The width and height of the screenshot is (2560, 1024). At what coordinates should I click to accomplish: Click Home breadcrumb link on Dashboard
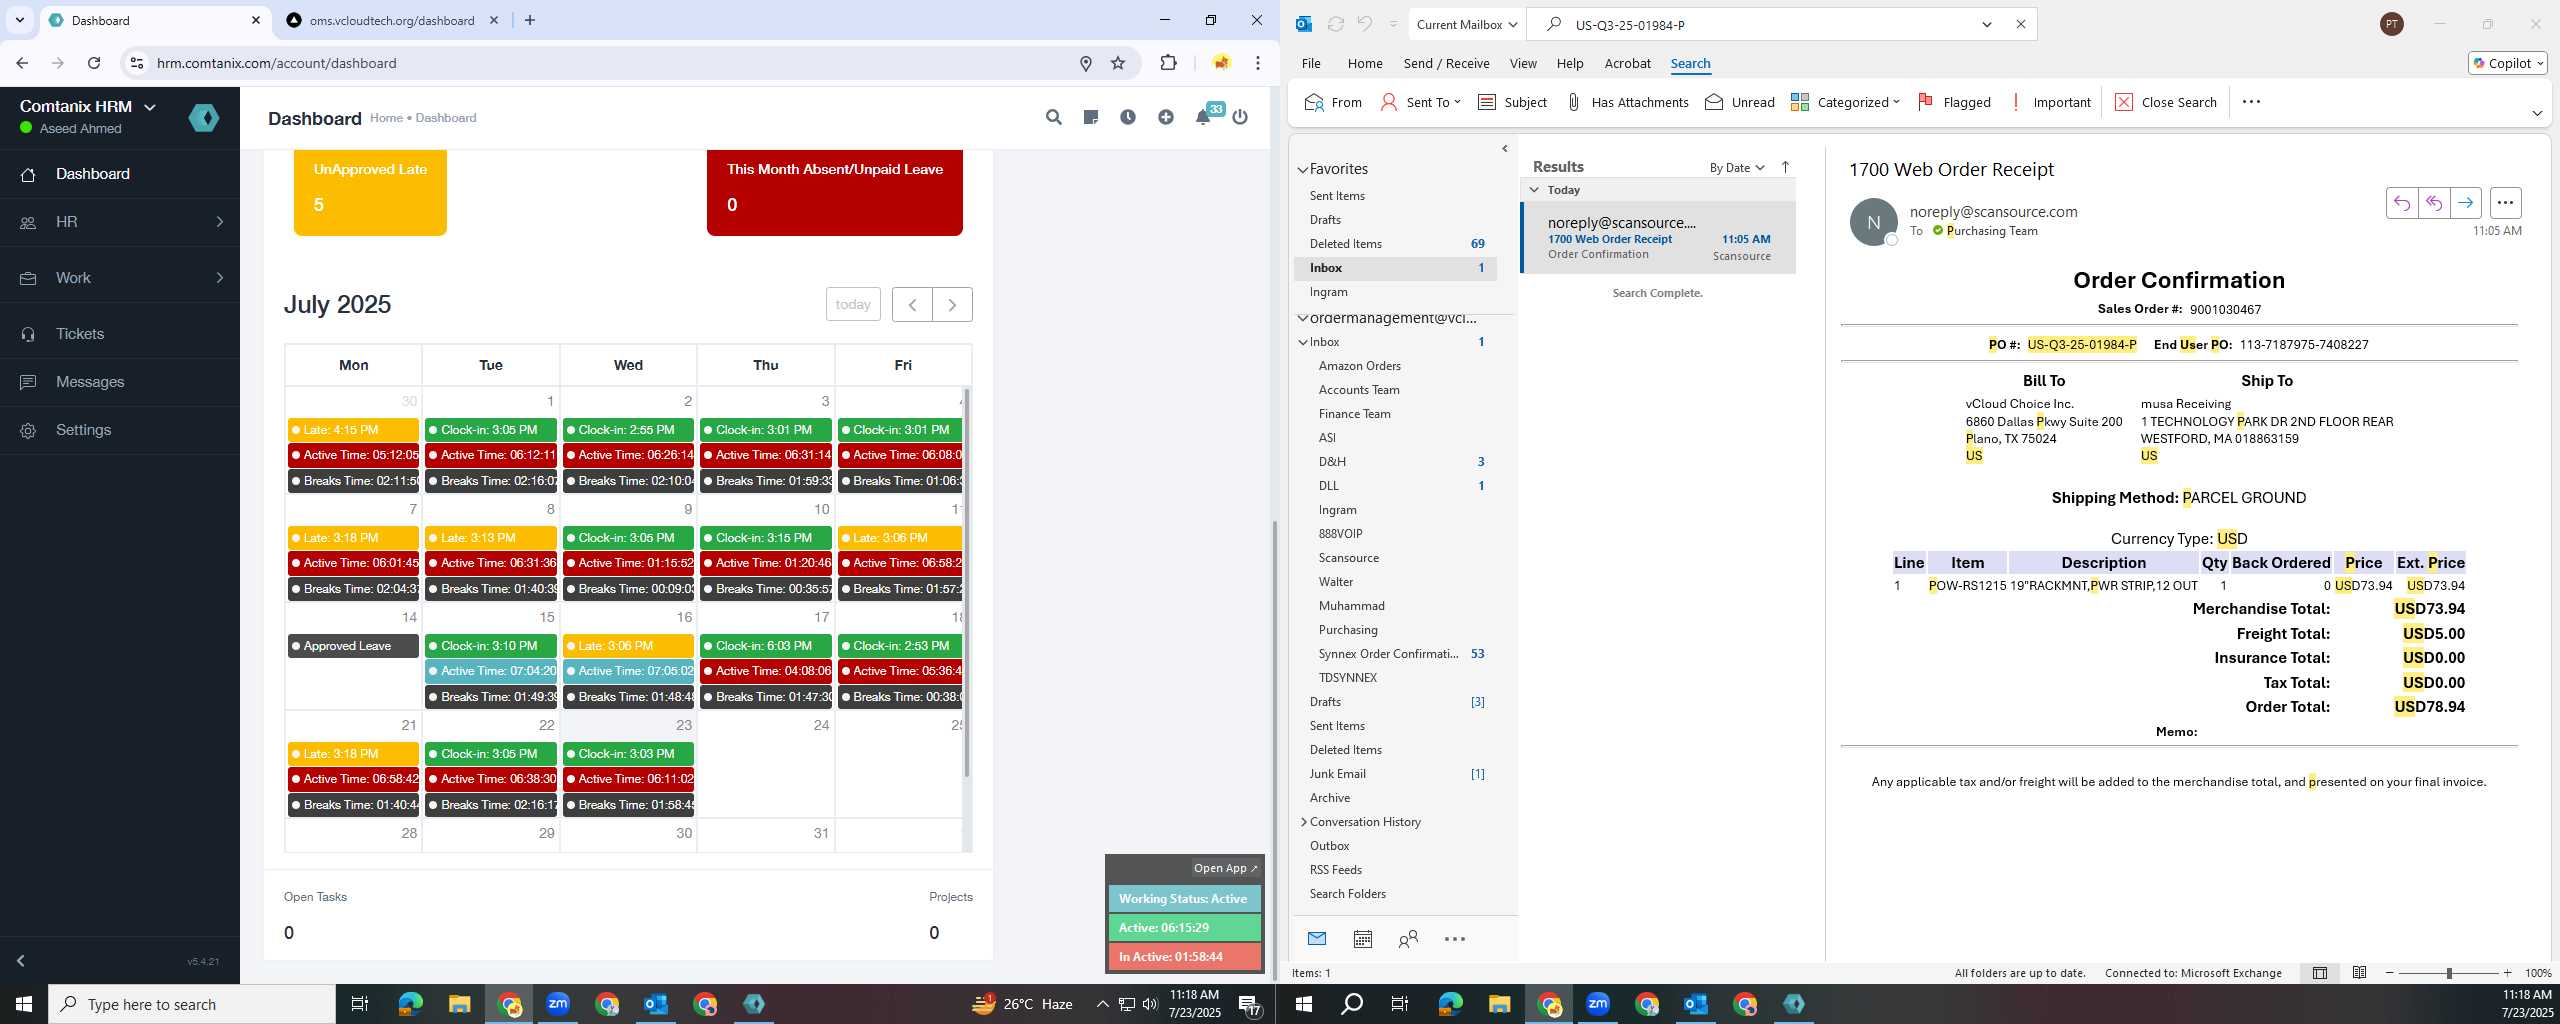(386, 118)
